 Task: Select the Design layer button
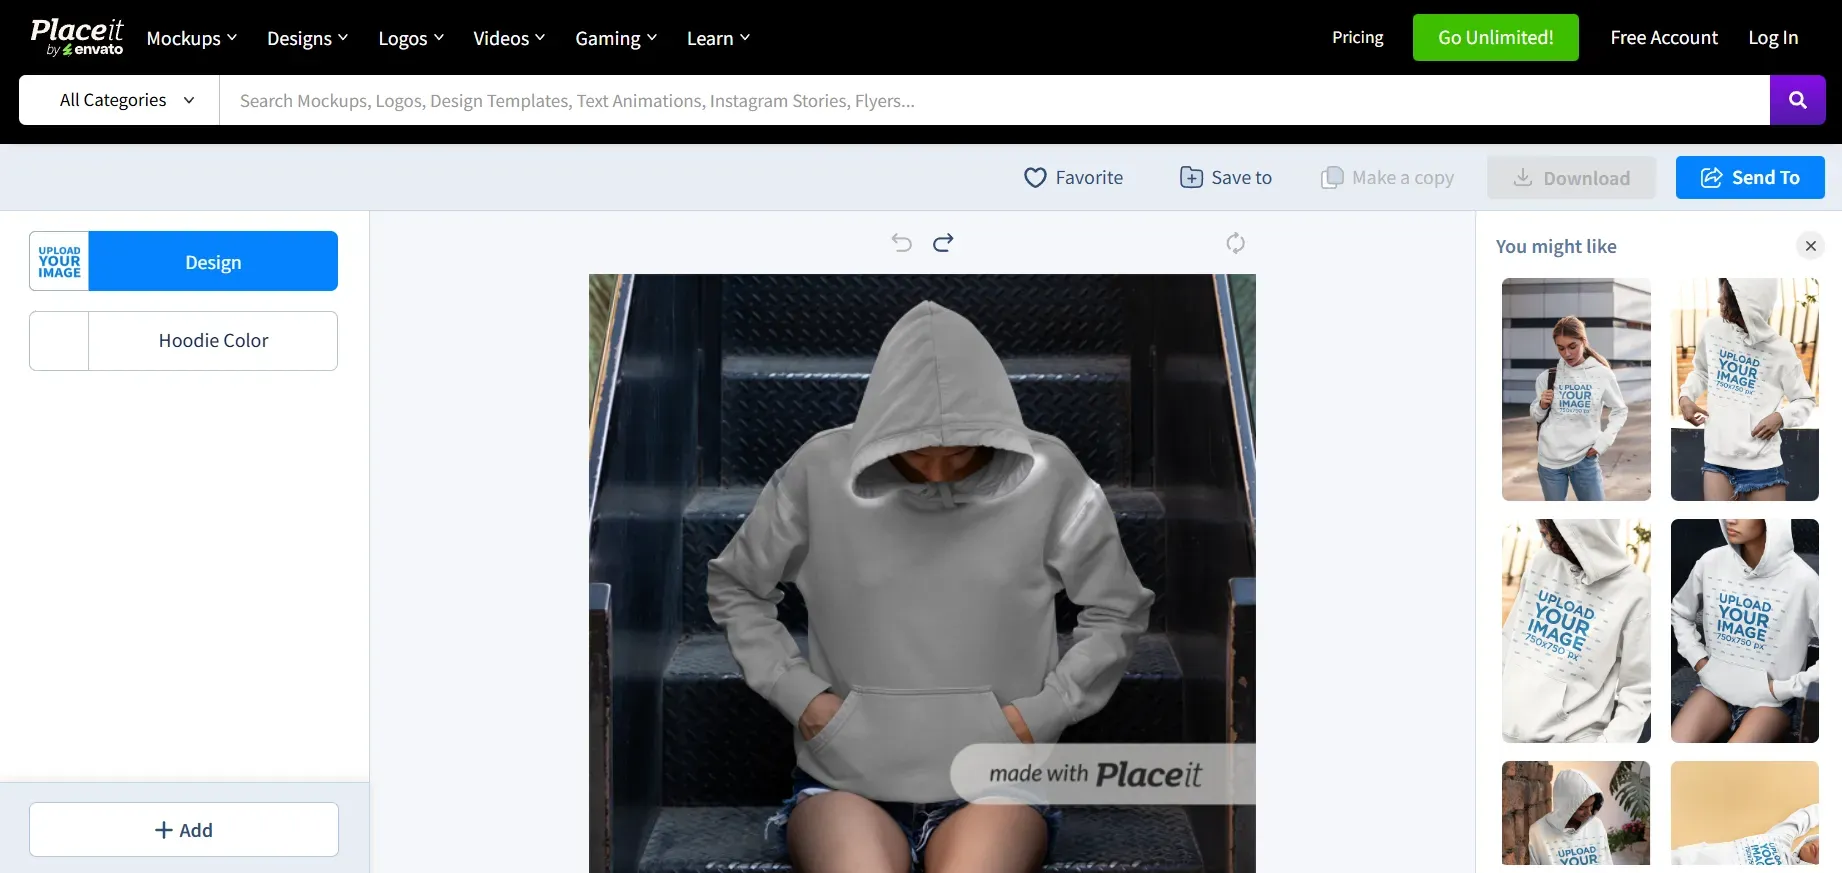pyautogui.click(x=213, y=262)
